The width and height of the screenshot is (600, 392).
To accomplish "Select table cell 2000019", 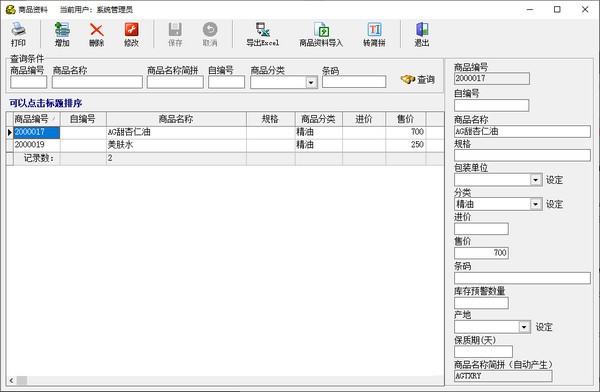I will tap(37, 145).
